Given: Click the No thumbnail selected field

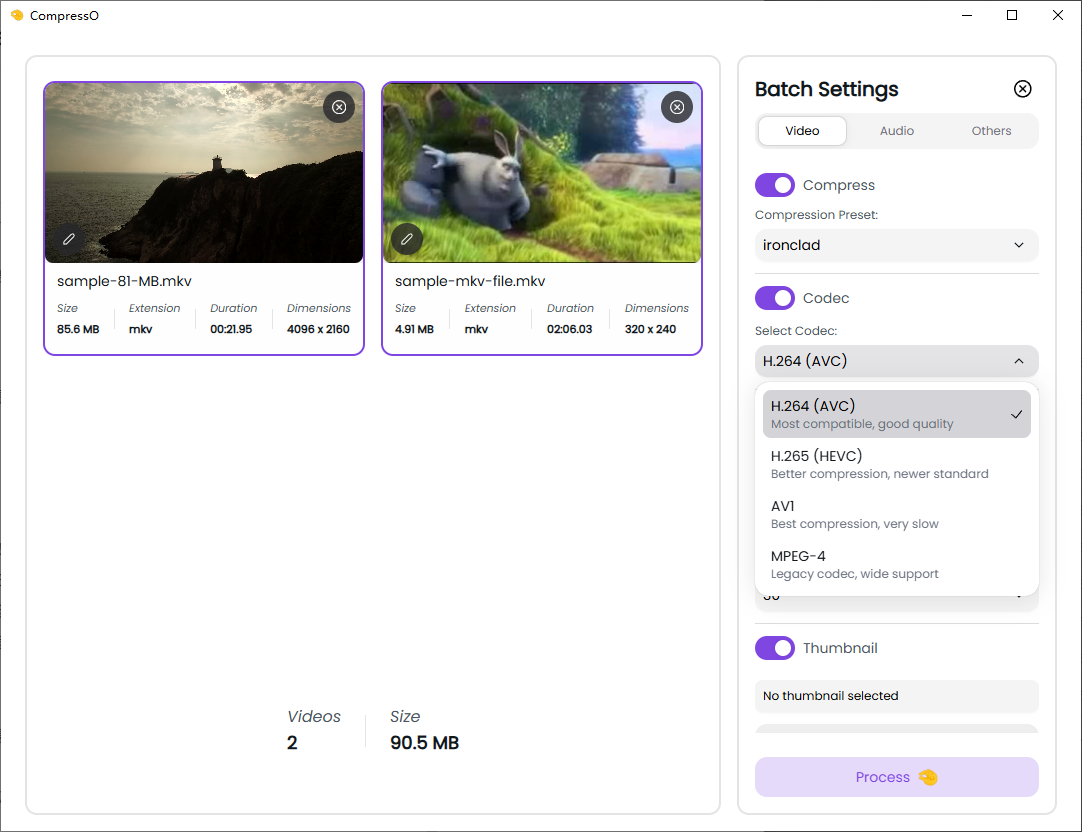Looking at the screenshot, I should click(896, 696).
